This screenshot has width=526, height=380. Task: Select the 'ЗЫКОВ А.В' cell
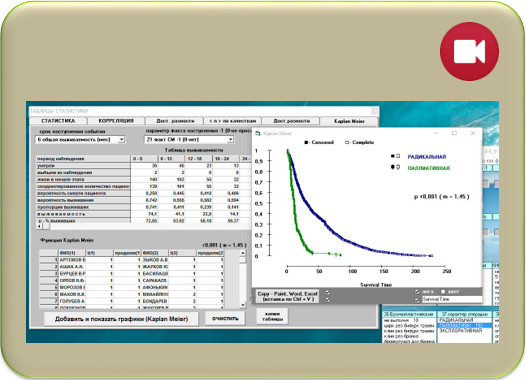click(x=155, y=260)
